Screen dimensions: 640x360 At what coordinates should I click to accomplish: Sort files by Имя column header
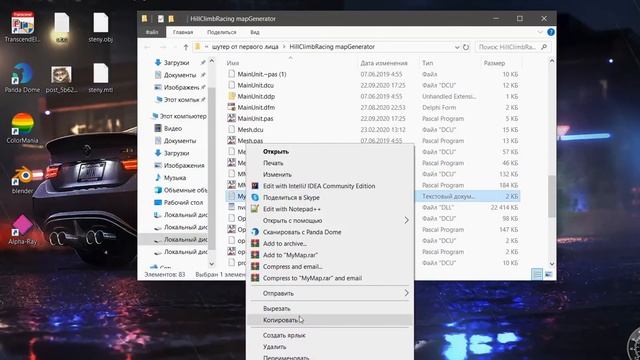coord(233,63)
